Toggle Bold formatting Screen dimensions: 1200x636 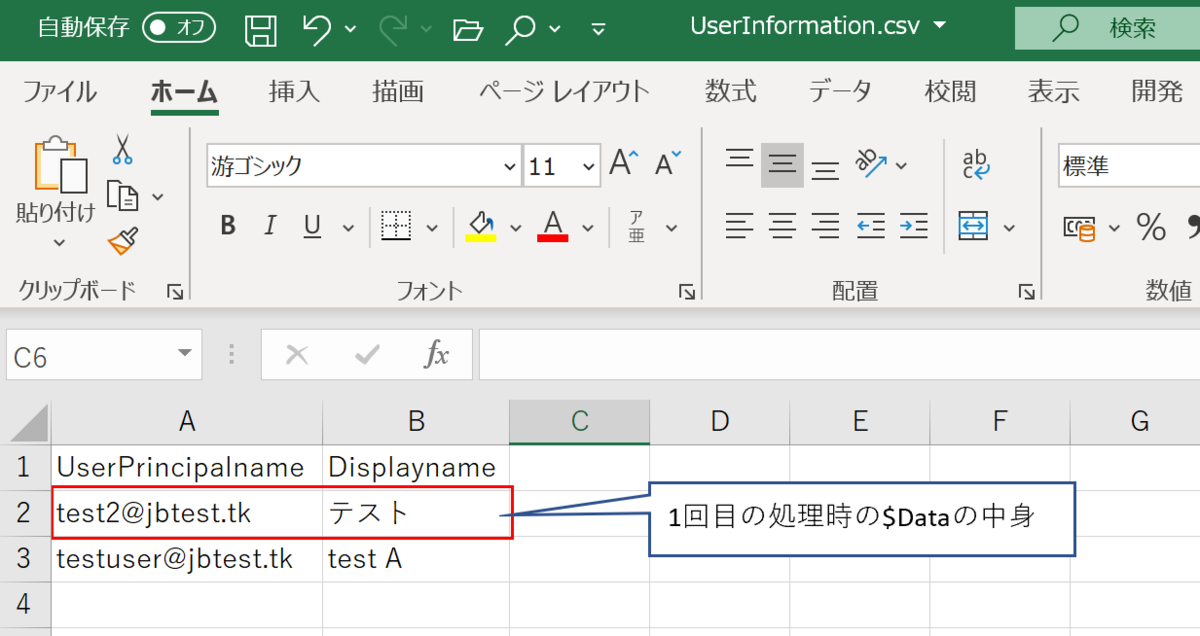point(228,226)
